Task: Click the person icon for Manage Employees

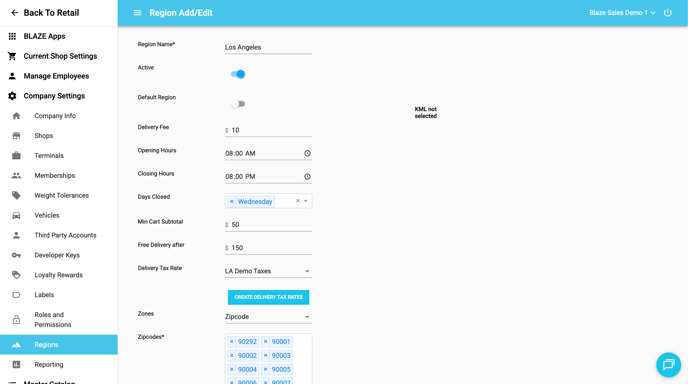Action: click(12, 76)
